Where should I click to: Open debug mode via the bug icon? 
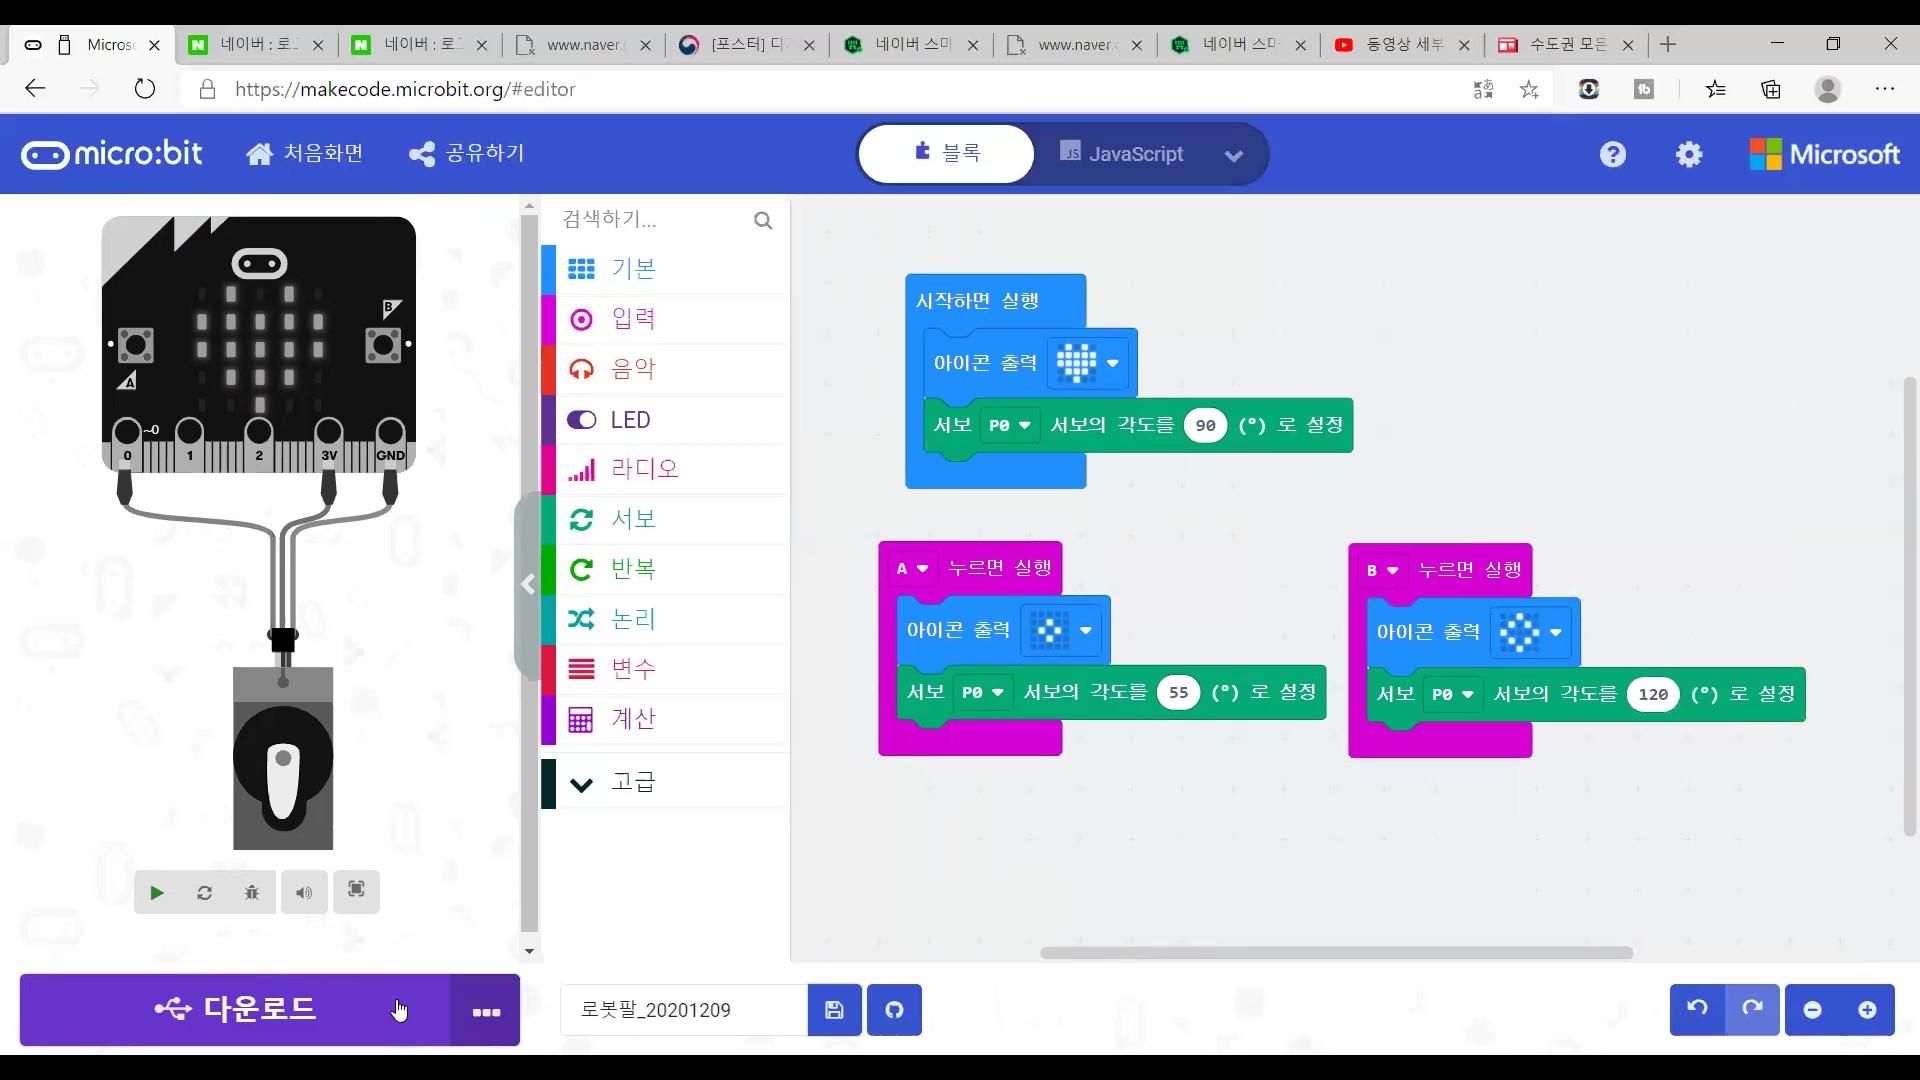click(251, 892)
